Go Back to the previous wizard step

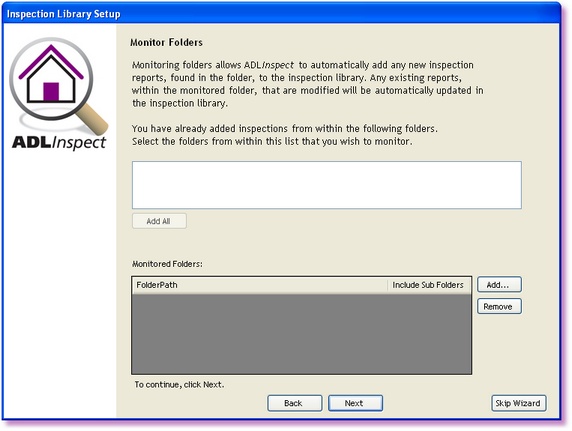coord(295,403)
